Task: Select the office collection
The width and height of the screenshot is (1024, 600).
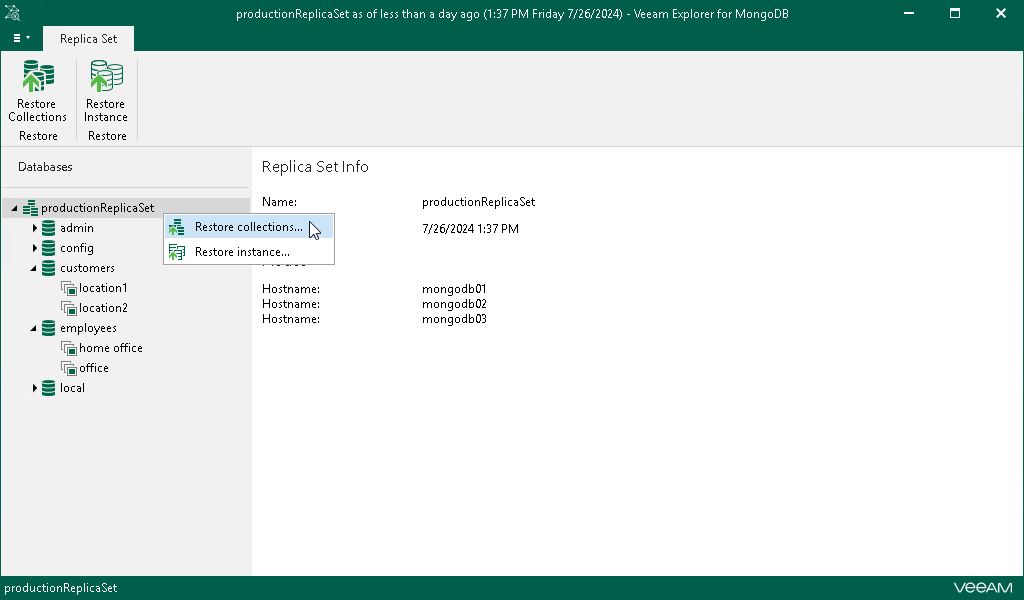Action: pos(93,368)
